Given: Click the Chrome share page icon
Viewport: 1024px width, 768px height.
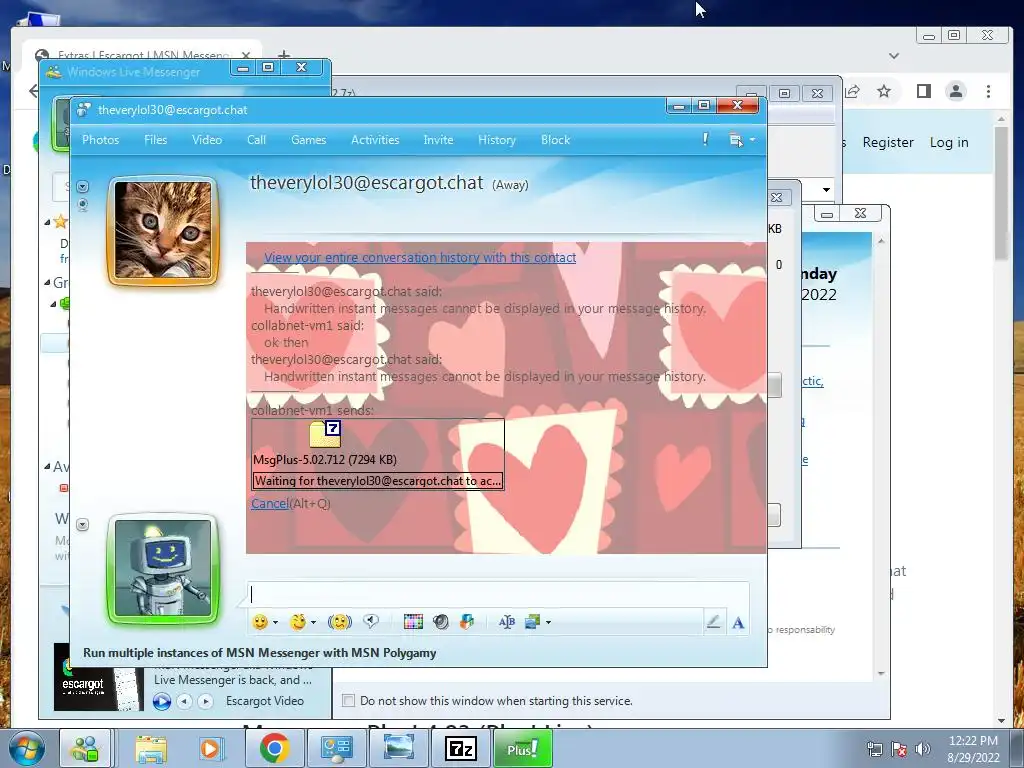Looking at the screenshot, I should (x=852, y=91).
